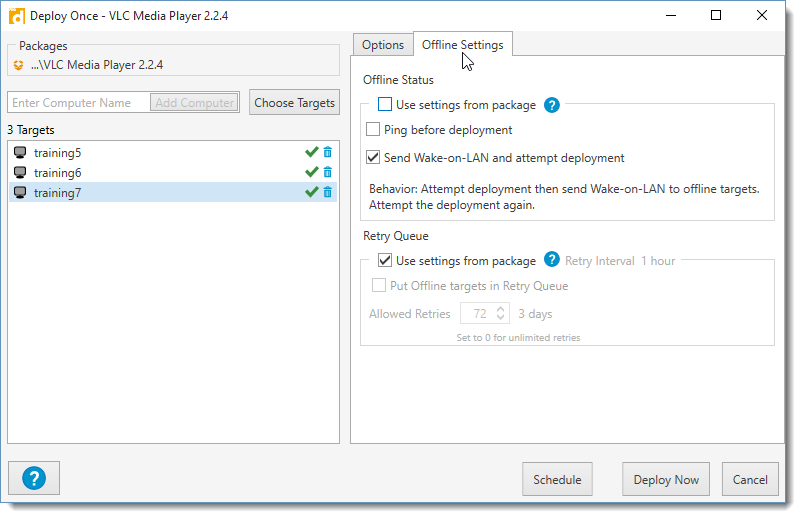Switch to the Options tab
The image size is (801, 518).
[382, 45]
